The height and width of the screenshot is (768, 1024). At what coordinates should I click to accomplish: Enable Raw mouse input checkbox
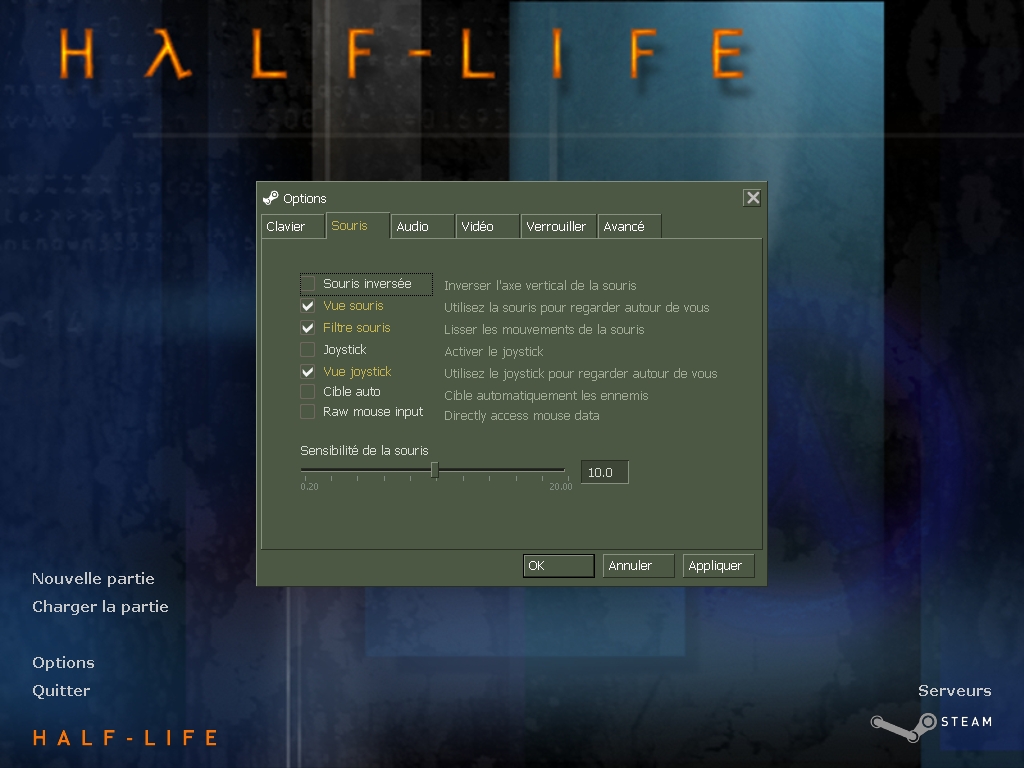[x=308, y=412]
